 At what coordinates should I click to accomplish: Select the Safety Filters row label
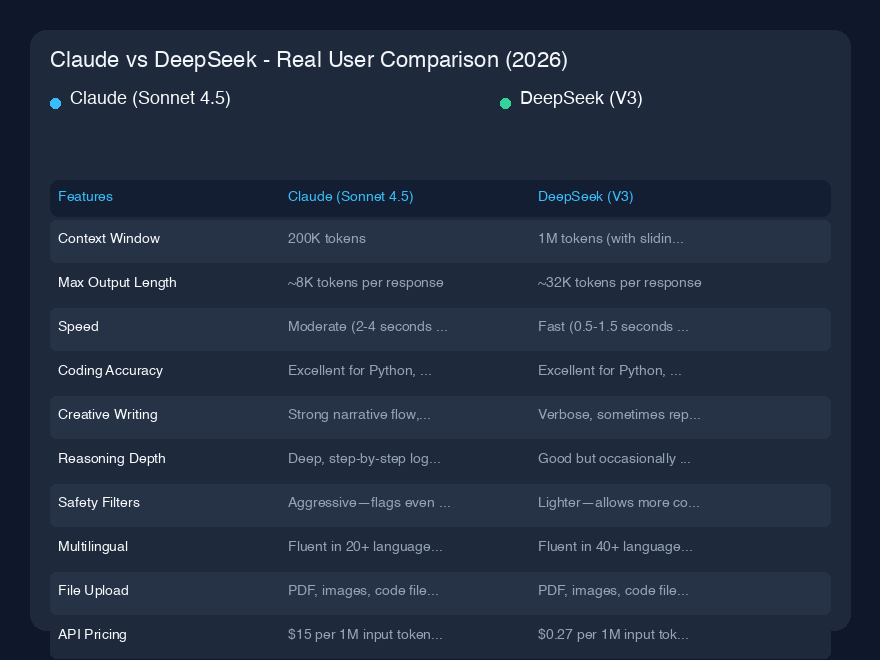click(99, 502)
